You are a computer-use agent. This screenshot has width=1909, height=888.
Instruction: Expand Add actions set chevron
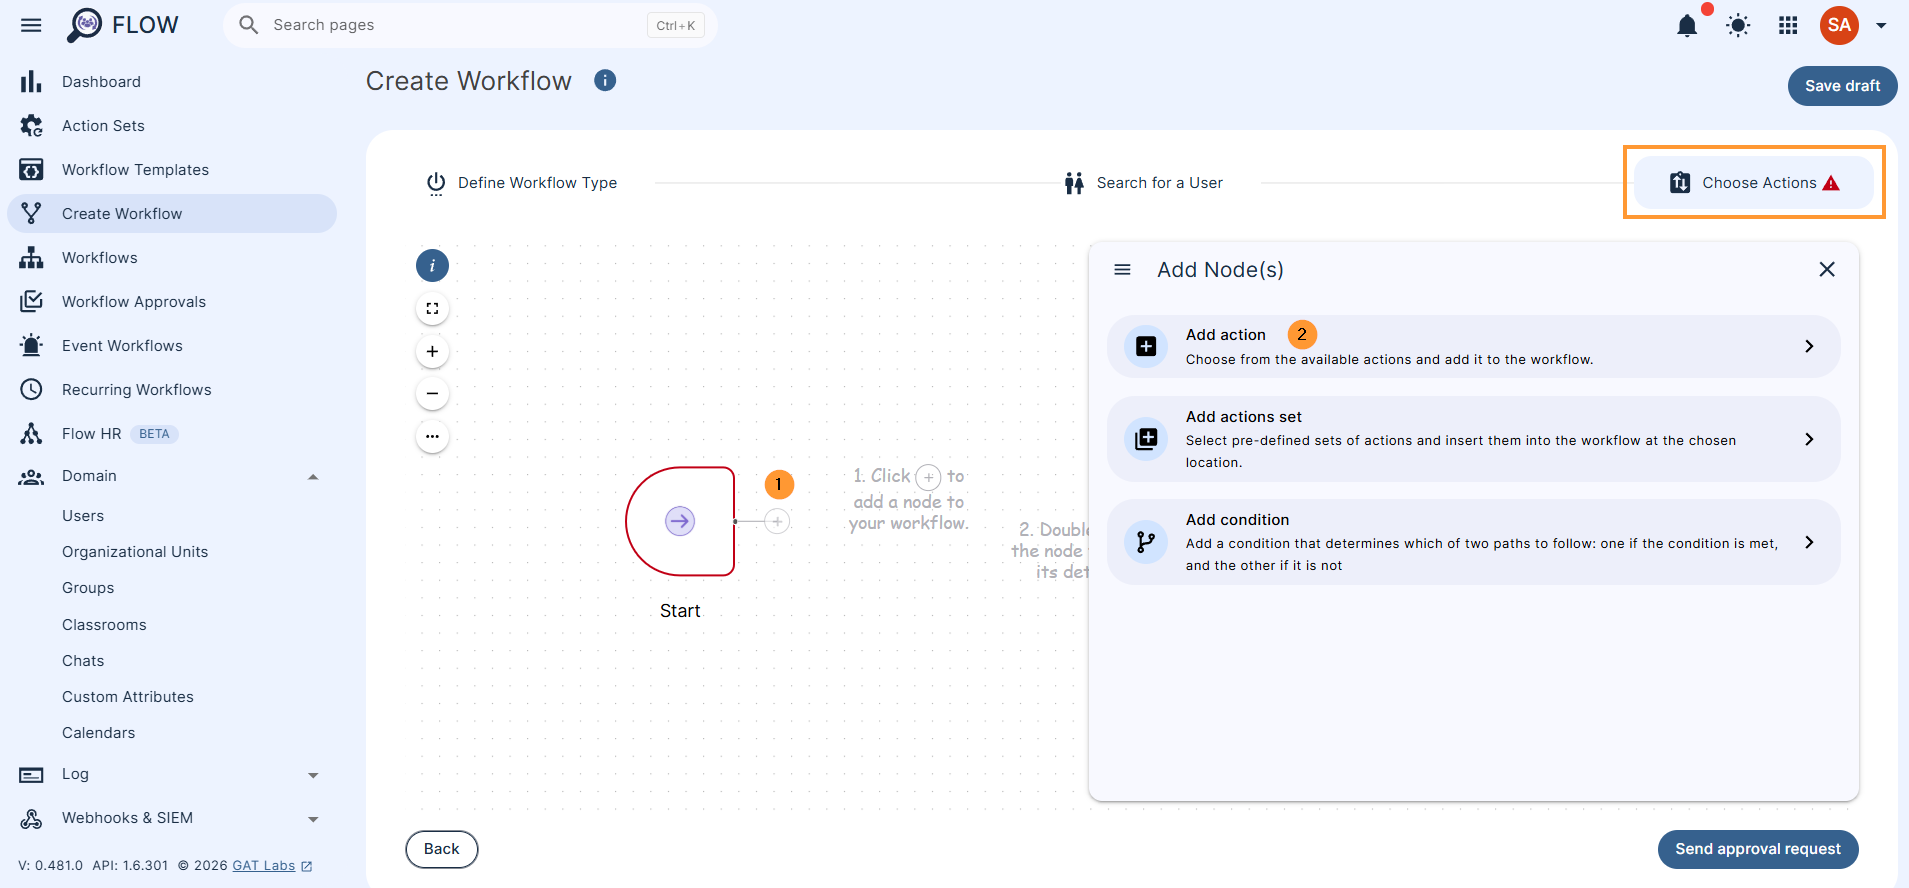[x=1809, y=439]
